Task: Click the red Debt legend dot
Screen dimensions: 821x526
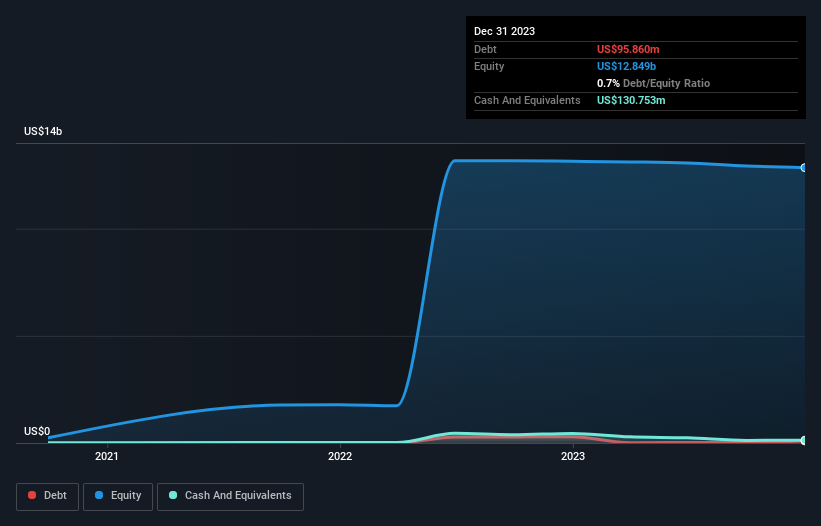Action: [32, 495]
